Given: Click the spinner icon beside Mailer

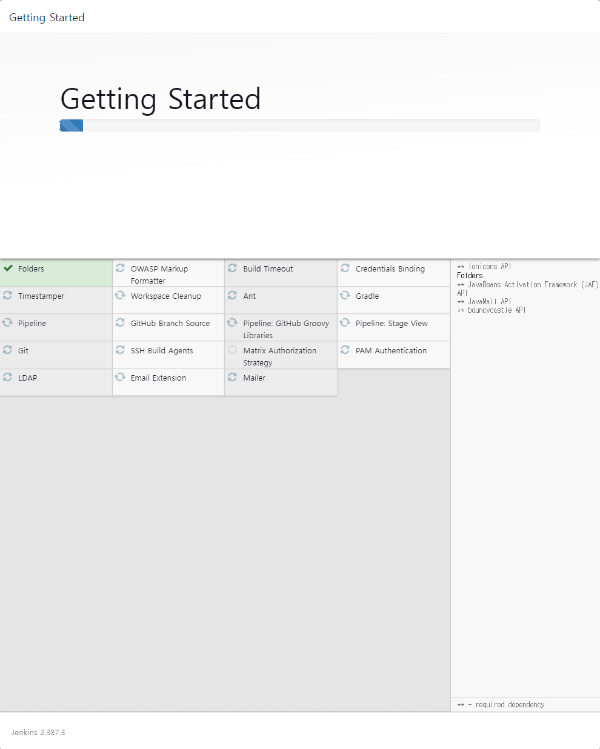Looking at the screenshot, I should pyautogui.click(x=232, y=377).
